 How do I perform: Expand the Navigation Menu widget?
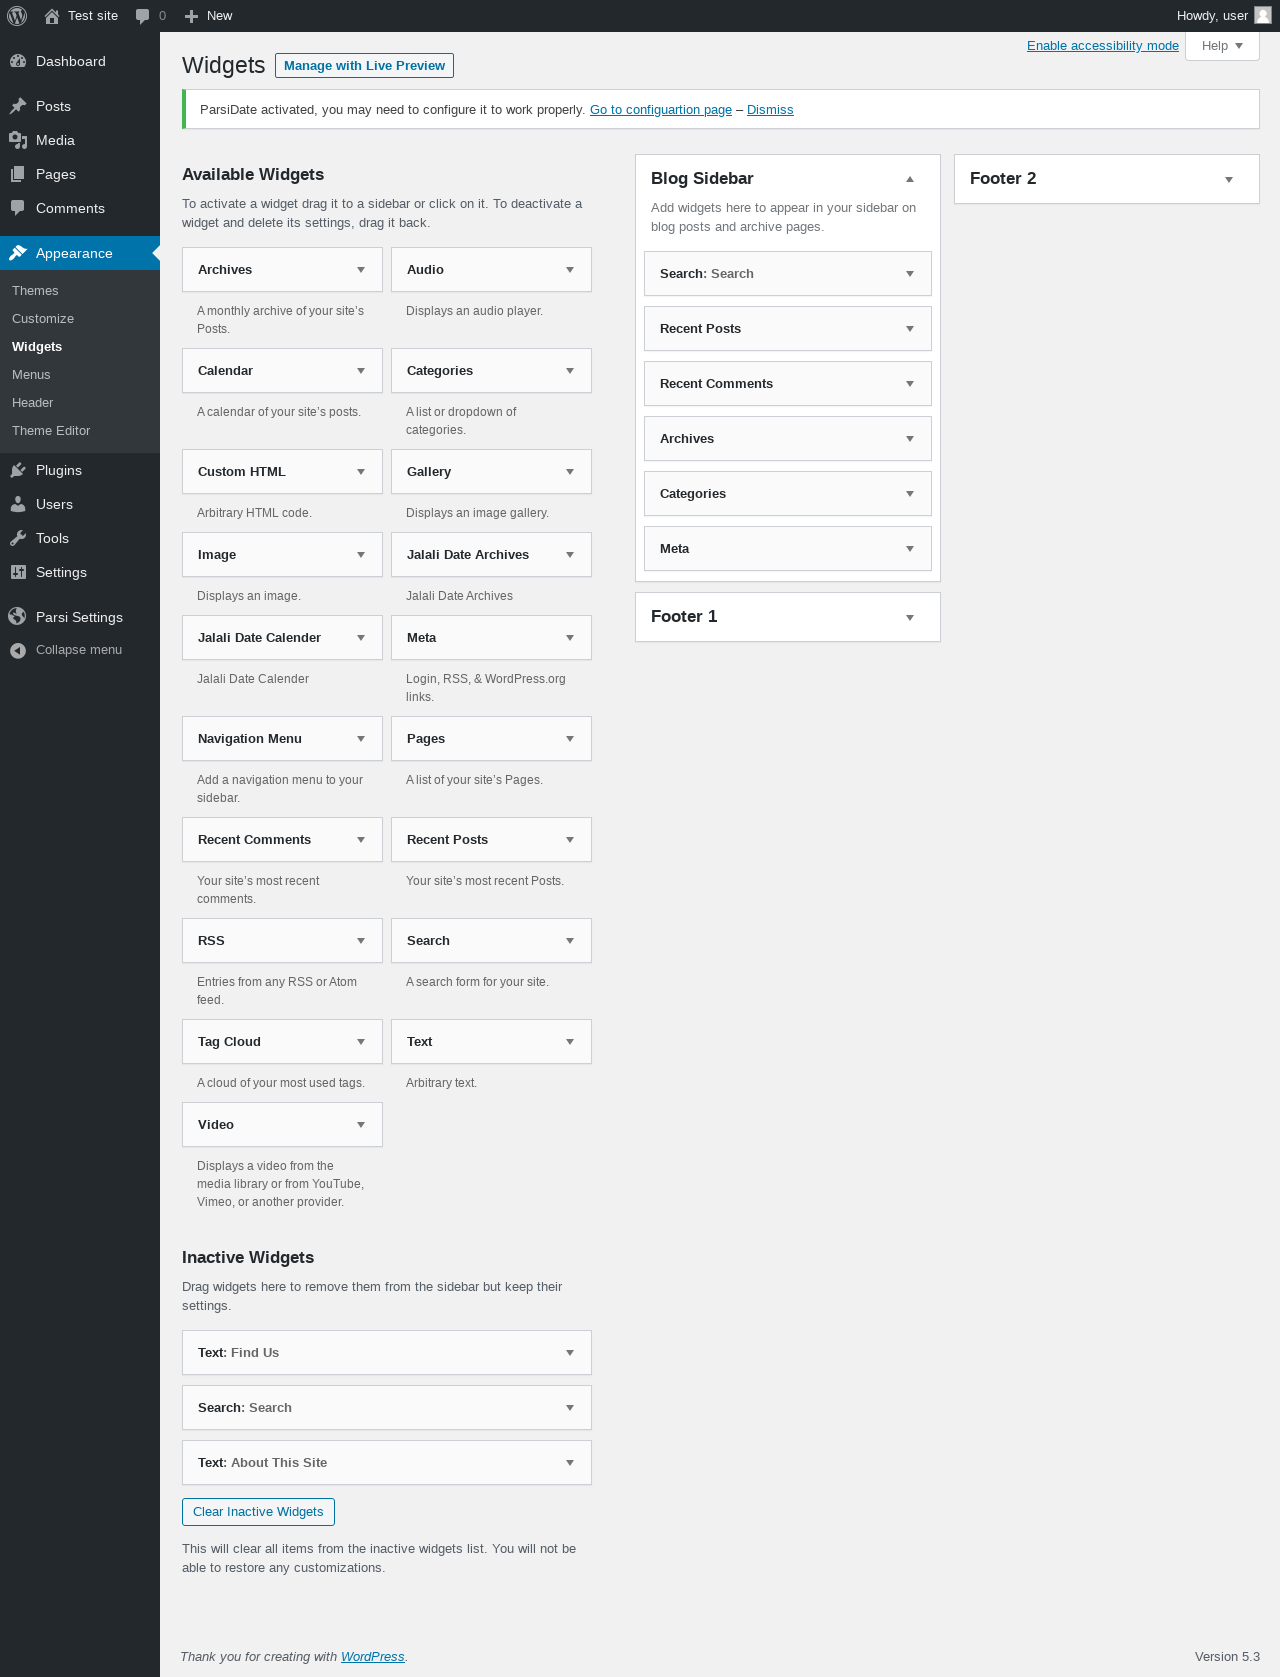(x=361, y=739)
